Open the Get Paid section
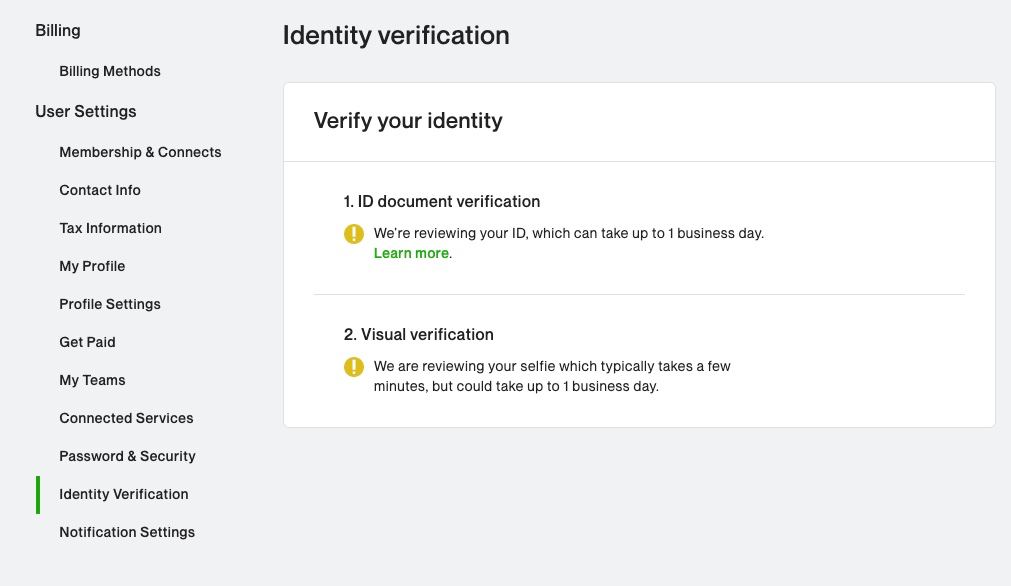Image resolution: width=1011 pixels, height=586 pixels. tap(87, 342)
